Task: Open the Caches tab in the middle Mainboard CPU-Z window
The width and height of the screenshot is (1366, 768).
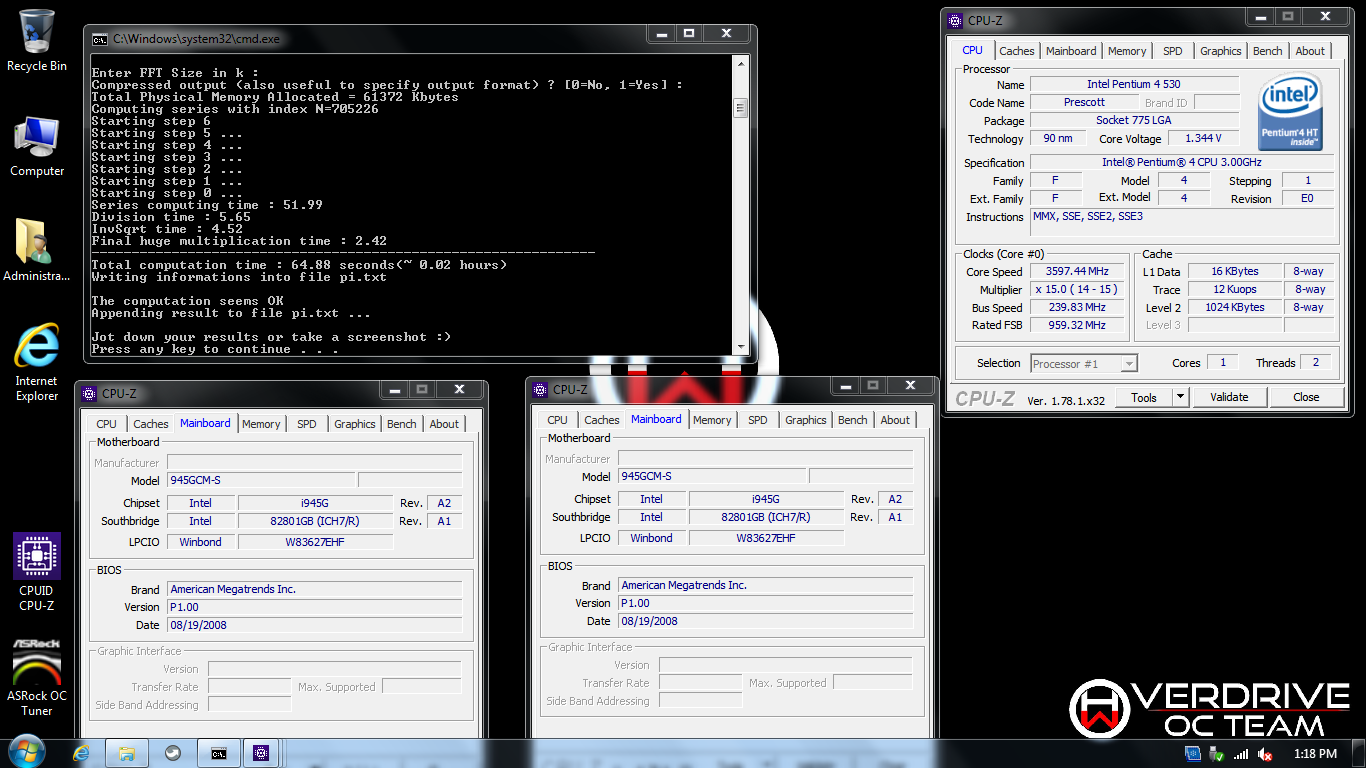Action: (x=602, y=420)
